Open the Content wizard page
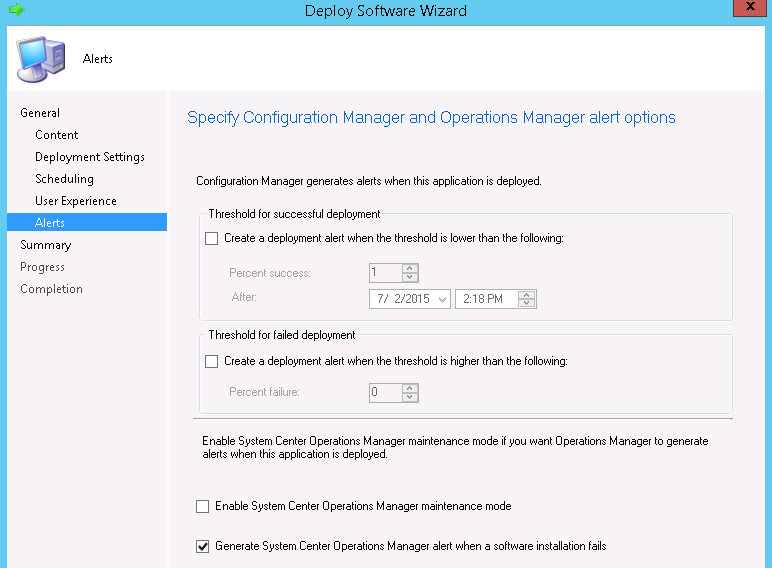Screen dimensions: 772x568 (57, 135)
